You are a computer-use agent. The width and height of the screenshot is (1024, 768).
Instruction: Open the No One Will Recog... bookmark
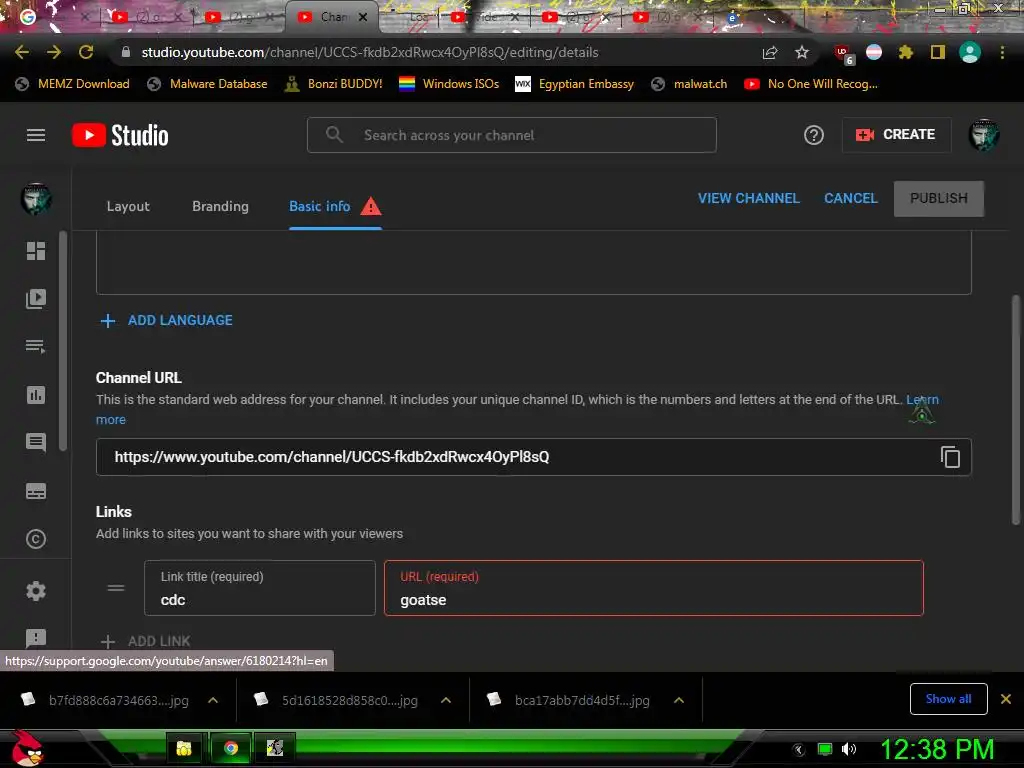coord(810,84)
